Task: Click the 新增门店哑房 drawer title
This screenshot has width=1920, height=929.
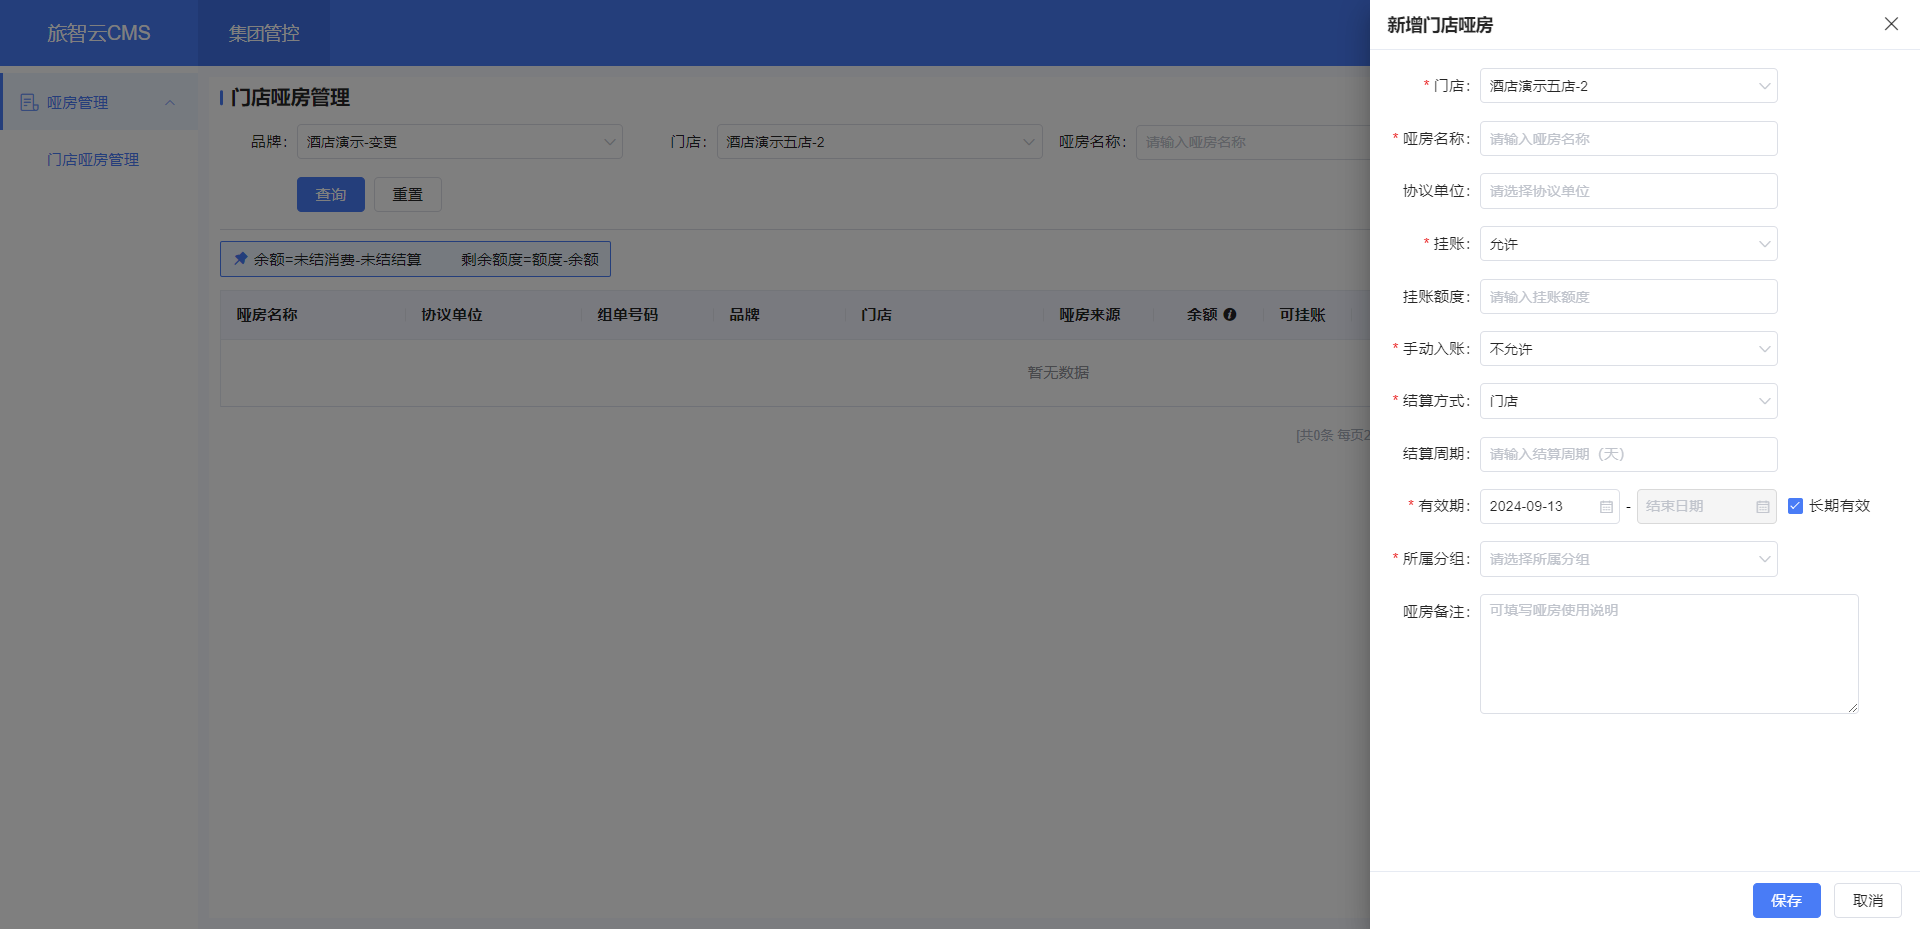Action: point(1440,25)
